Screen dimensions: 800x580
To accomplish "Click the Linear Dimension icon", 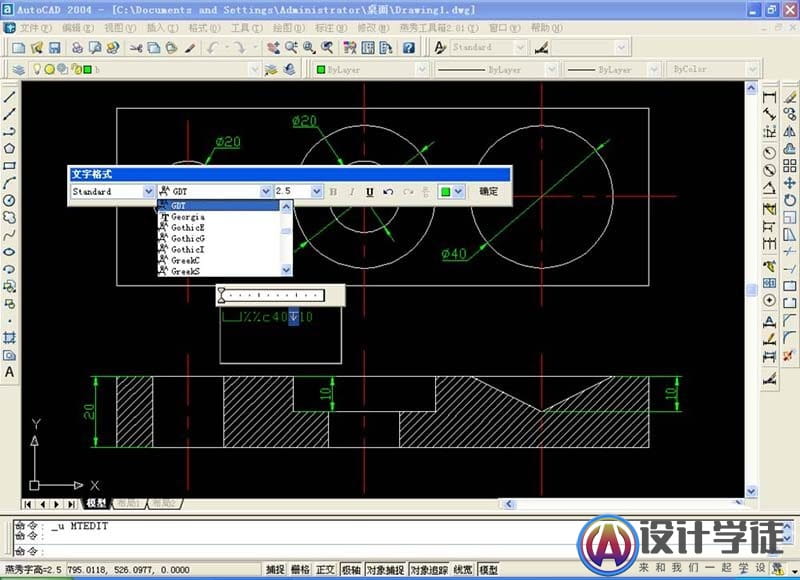I will pos(769,97).
